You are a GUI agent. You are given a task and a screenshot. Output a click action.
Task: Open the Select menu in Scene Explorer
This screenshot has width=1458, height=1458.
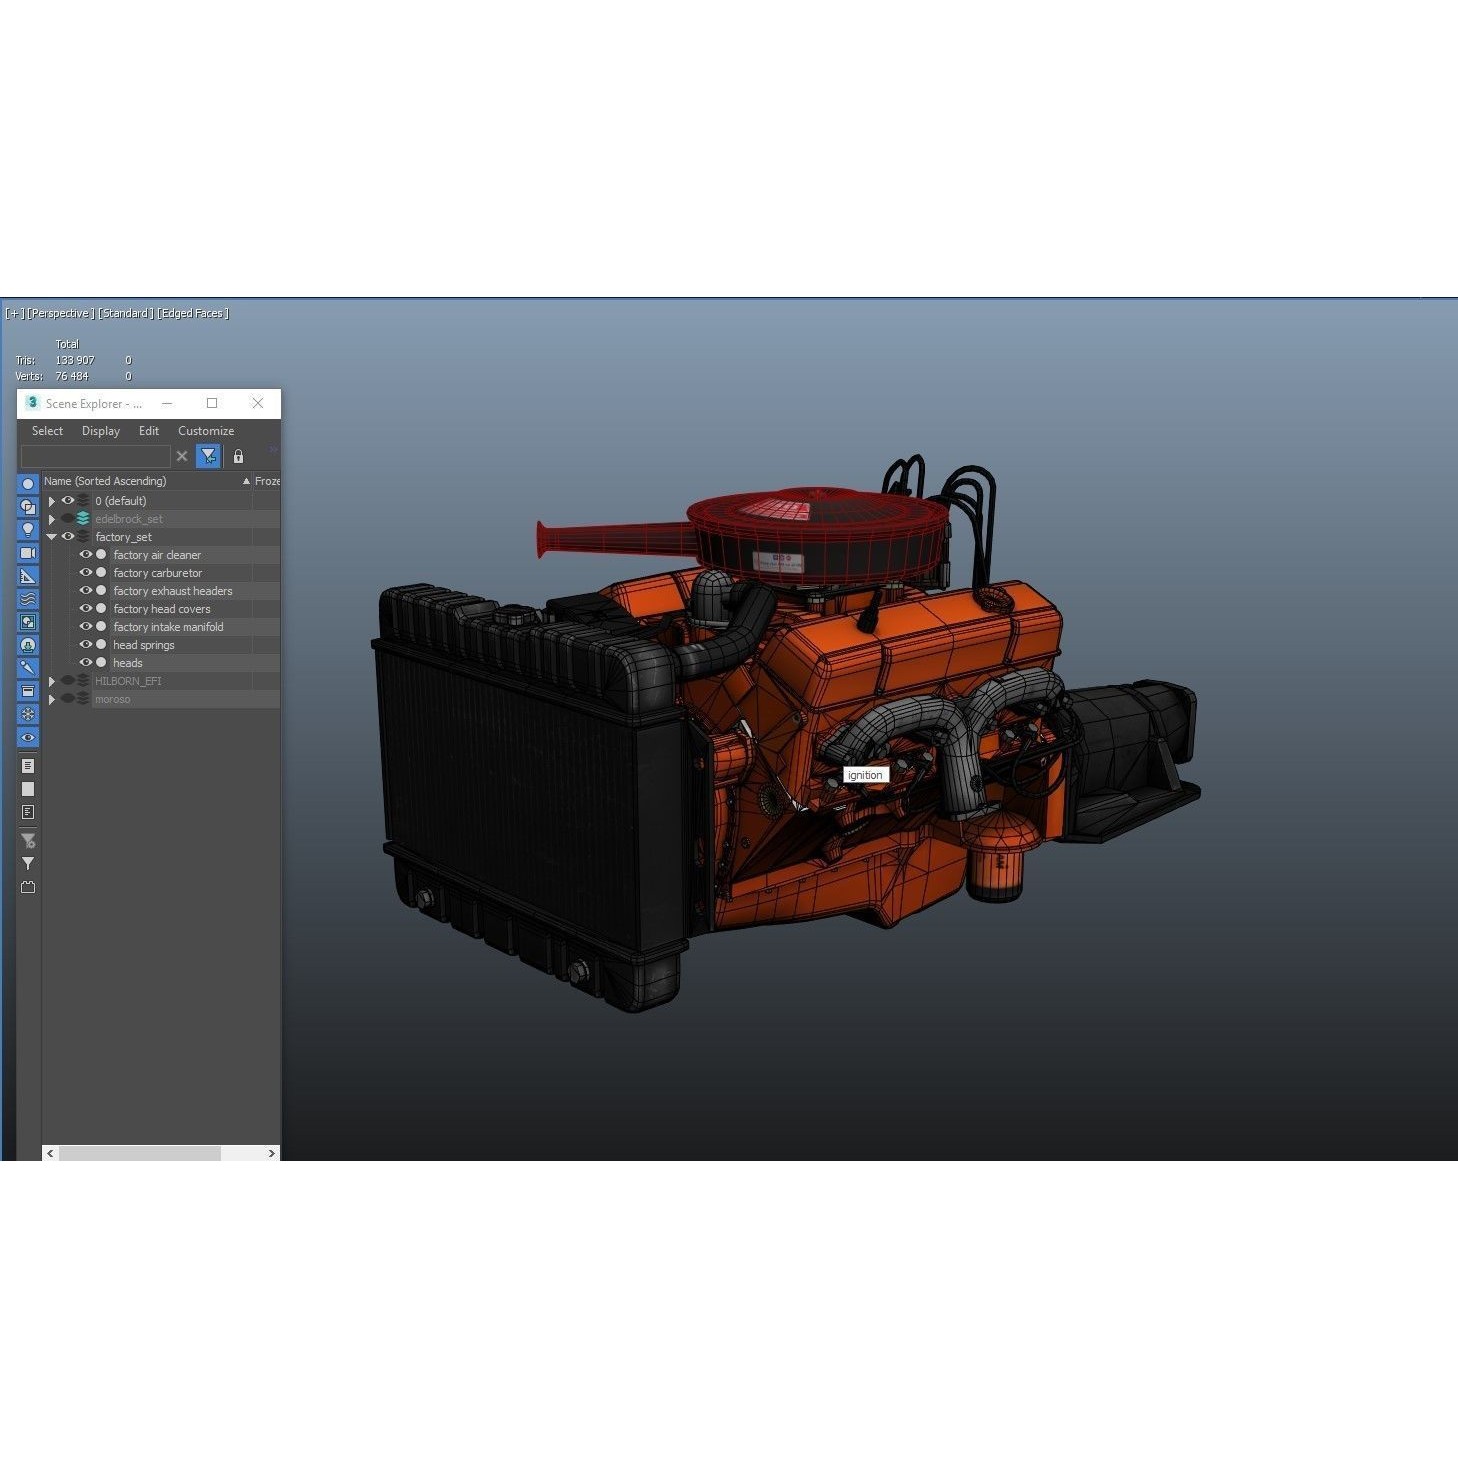(46, 431)
